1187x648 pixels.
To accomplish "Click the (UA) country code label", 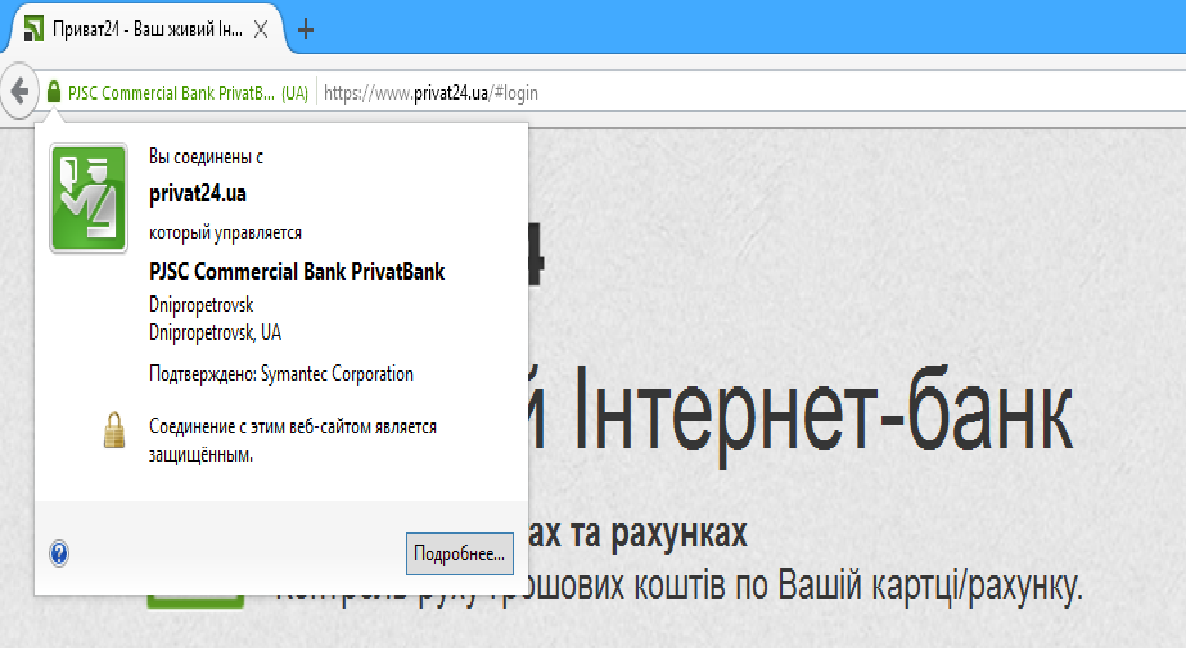I will (x=295, y=93).
